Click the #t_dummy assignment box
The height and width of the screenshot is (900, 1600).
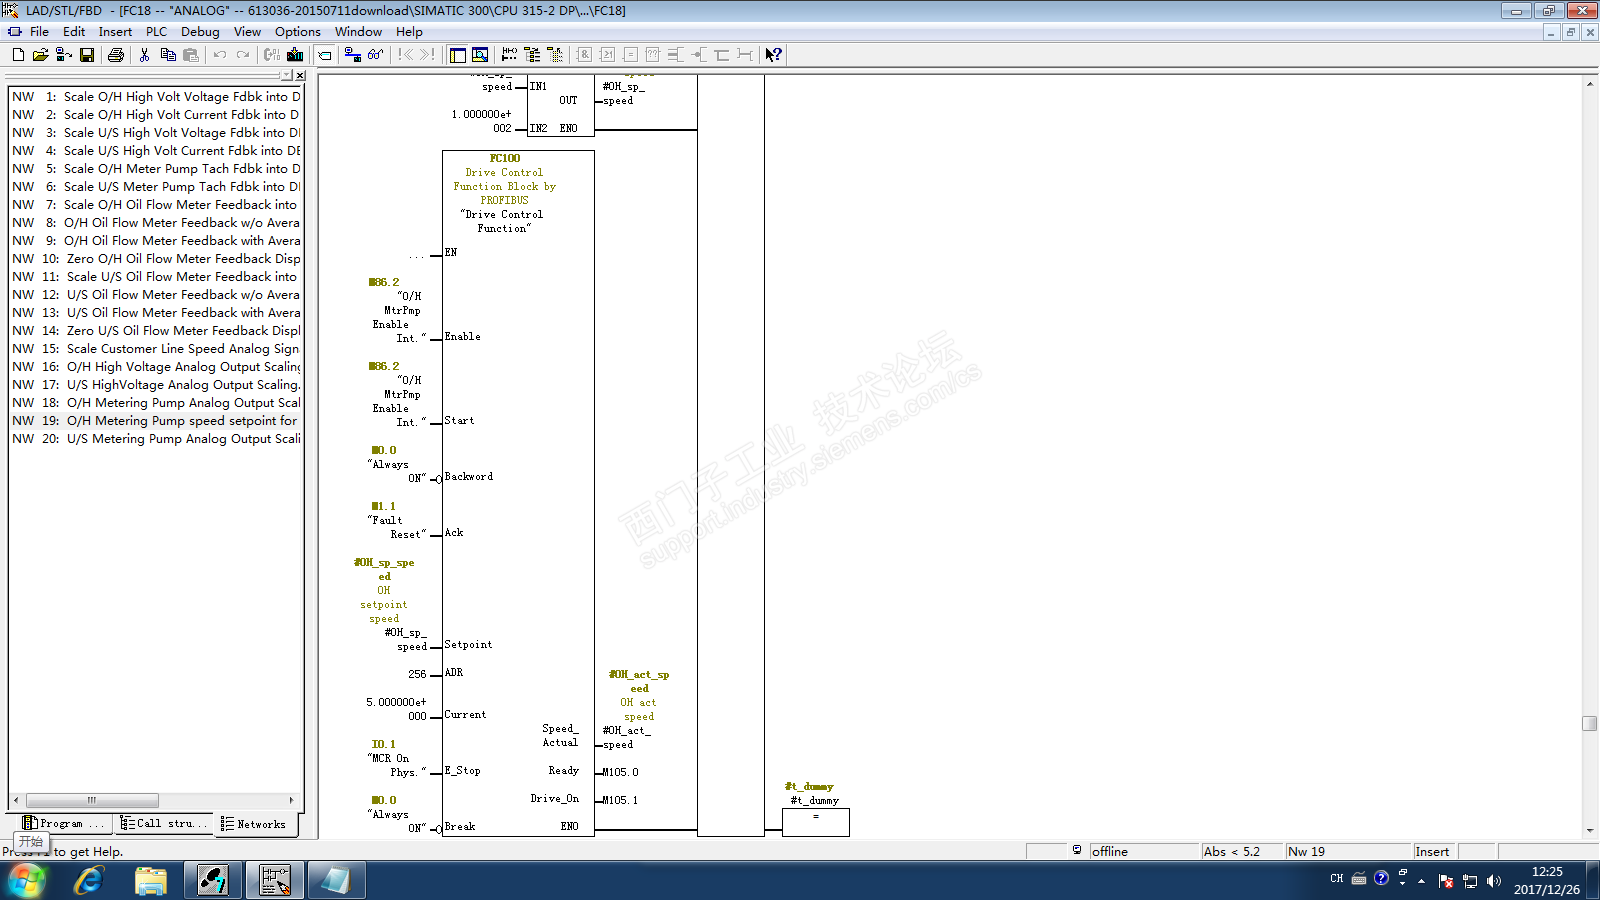pos(816,822)
